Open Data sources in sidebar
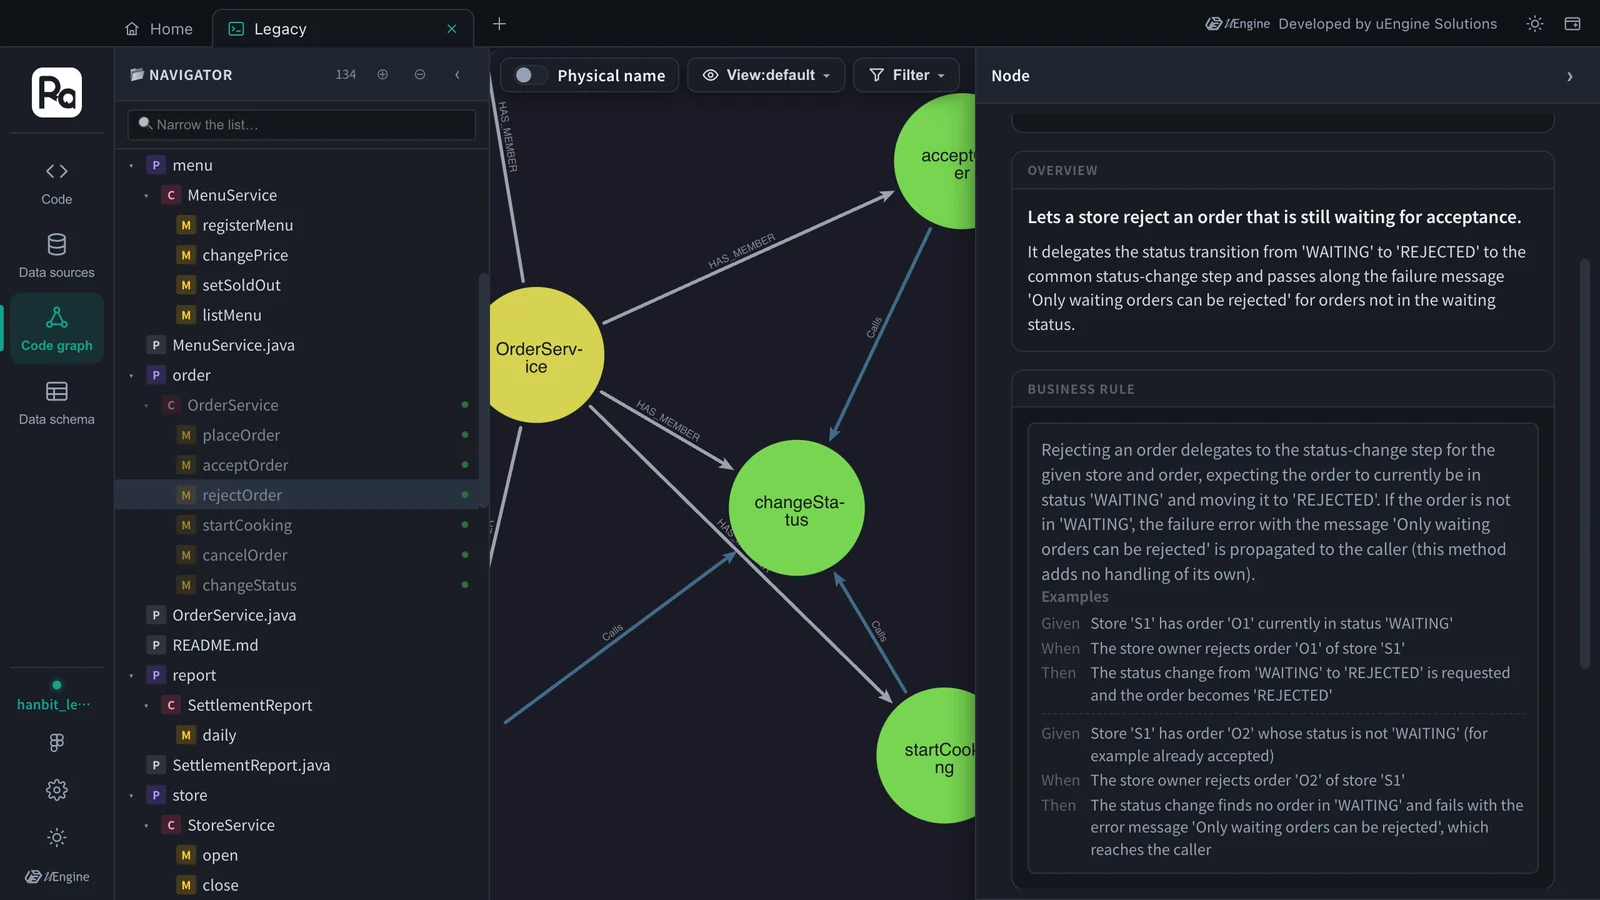The width and height of the screenshot is (1600, 900). tap(57, 256)
